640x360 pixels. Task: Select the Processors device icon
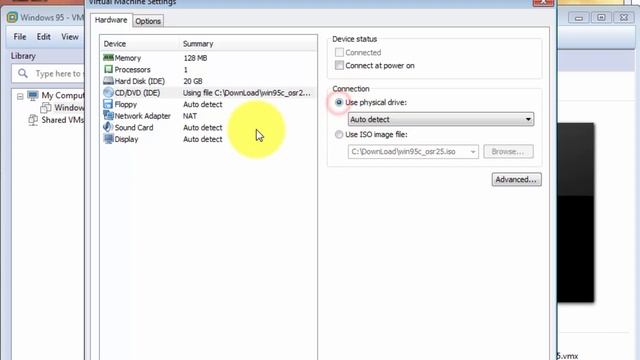[108, 69]
